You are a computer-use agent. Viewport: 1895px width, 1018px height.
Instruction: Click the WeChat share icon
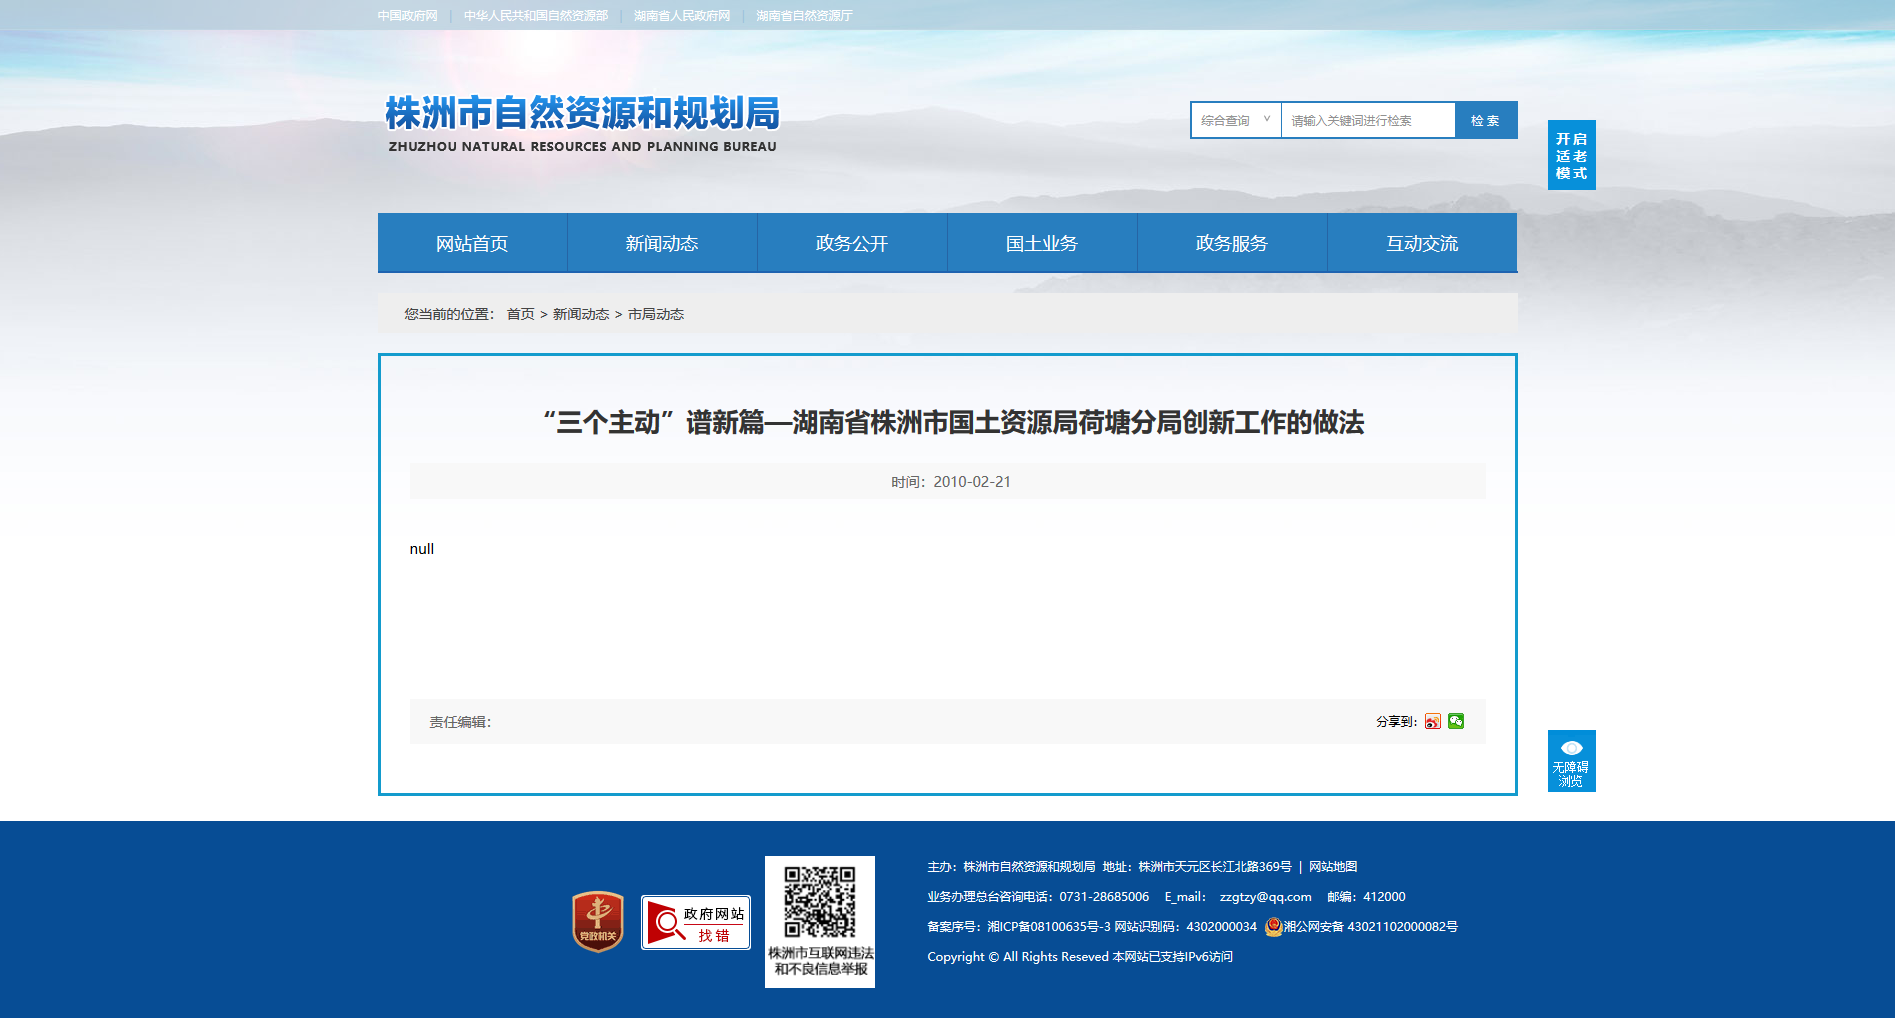pos(1456,721)
